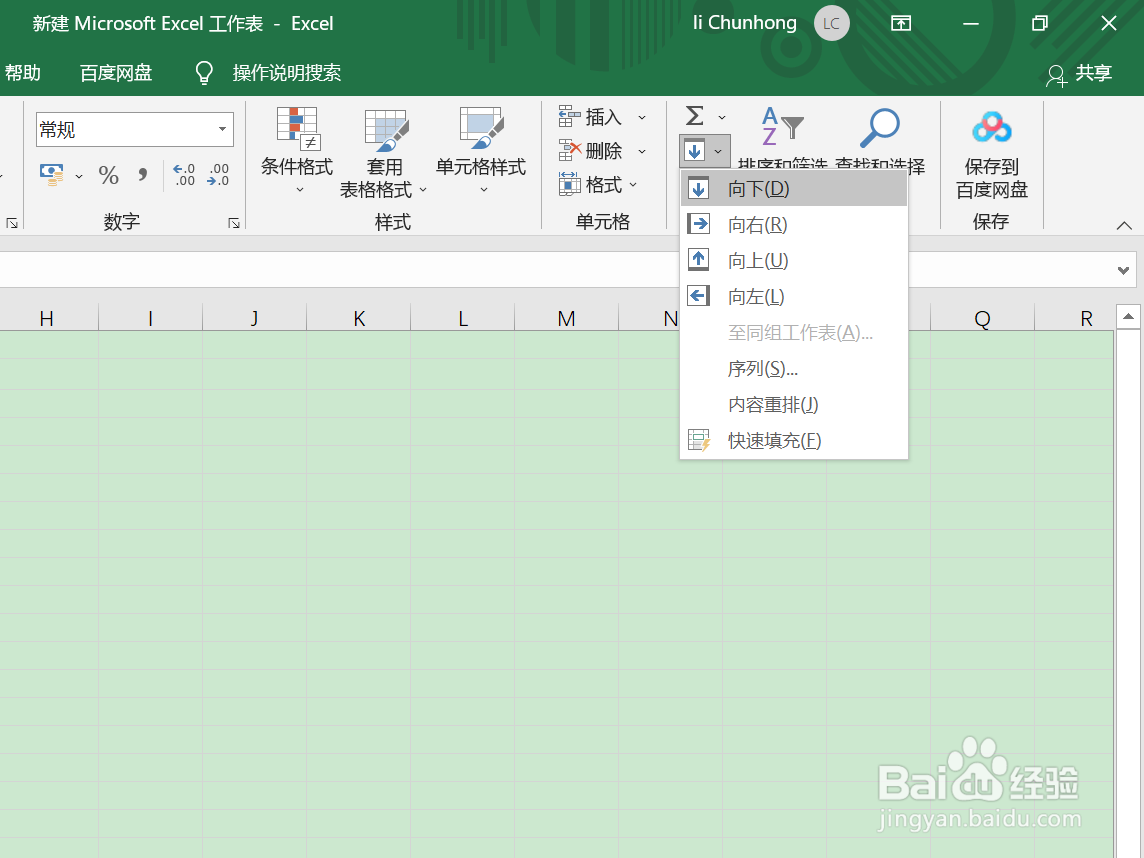
Task: Decrease decimal places
Action: (x=218, y=175)
